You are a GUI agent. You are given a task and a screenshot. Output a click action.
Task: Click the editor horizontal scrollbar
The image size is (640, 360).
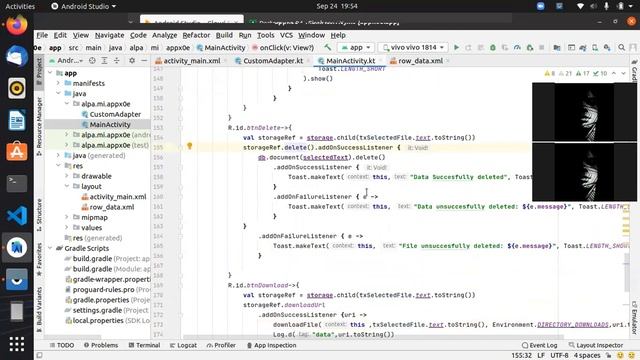(x=373, y=338)
